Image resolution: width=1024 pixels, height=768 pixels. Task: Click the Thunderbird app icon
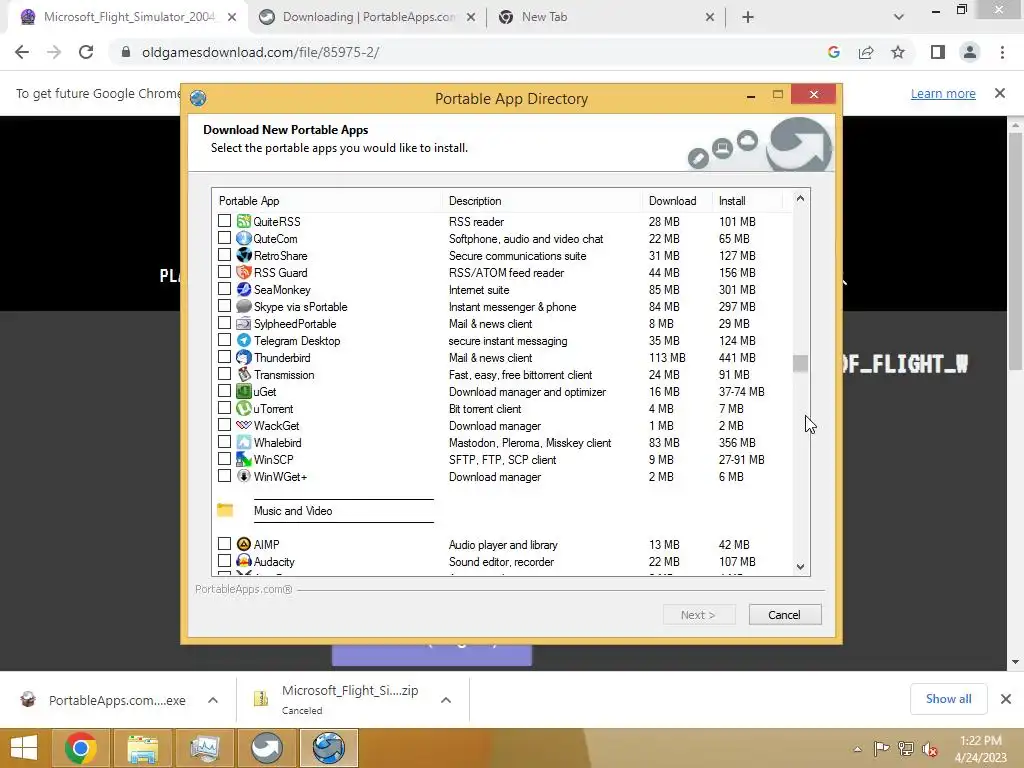244,357
